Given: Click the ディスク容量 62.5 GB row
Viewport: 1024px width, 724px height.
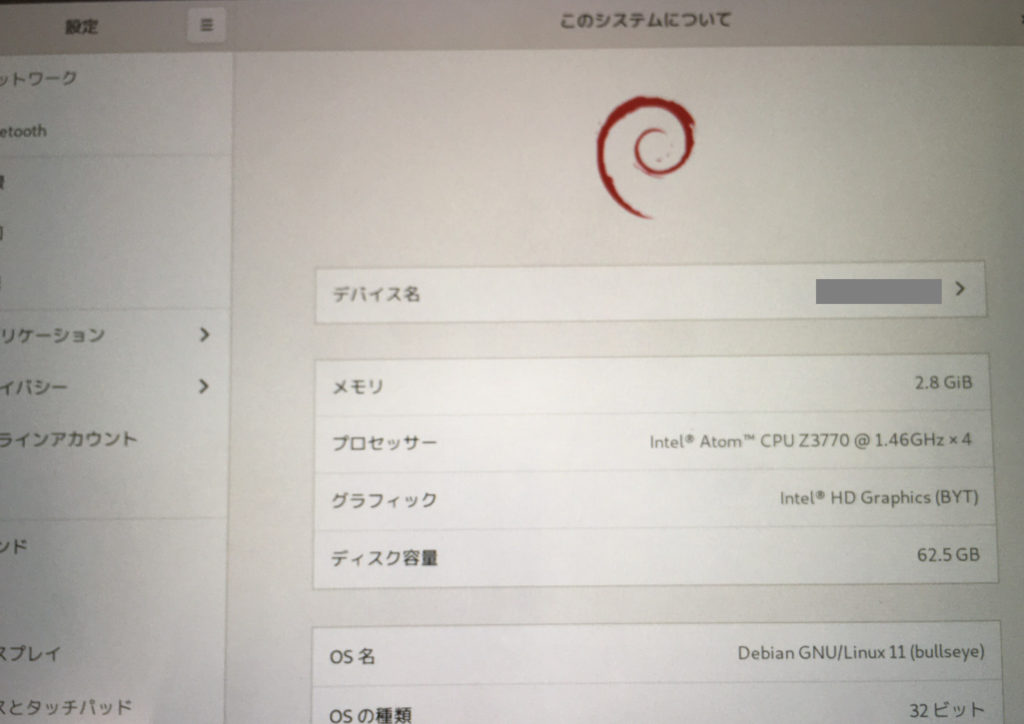Looking at the screenshot, I should pos(650,557).
